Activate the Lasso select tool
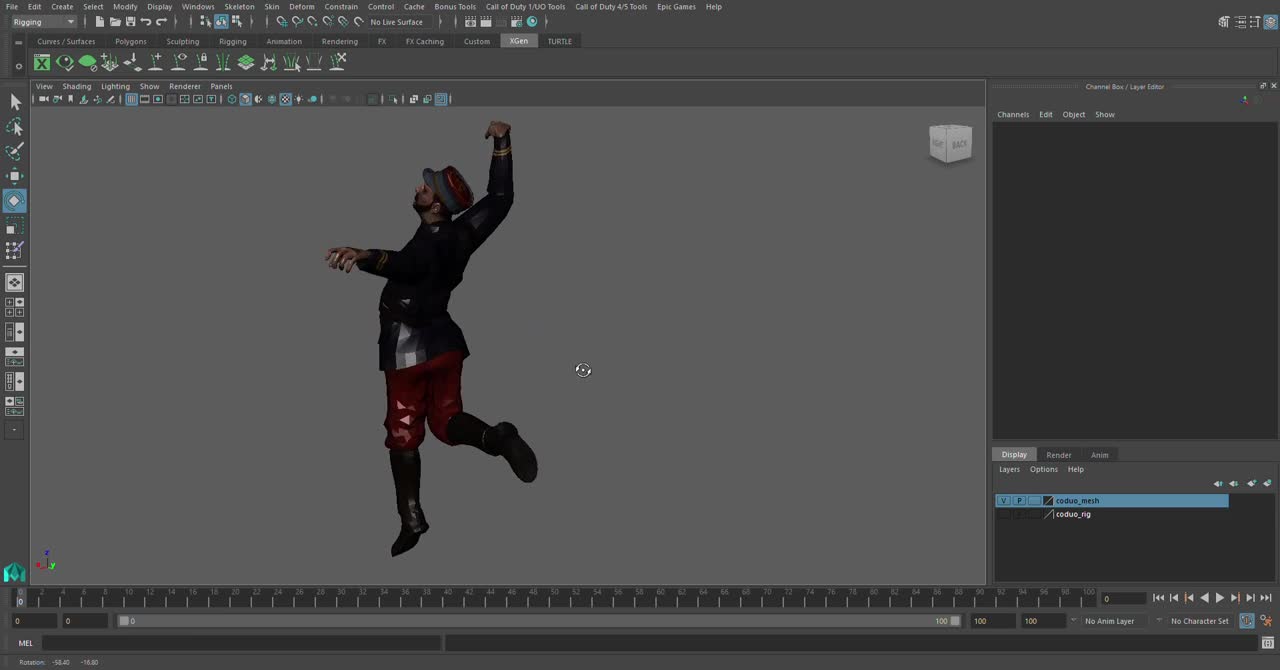Viewport: 1280px width, 670px height. (14, 127)
